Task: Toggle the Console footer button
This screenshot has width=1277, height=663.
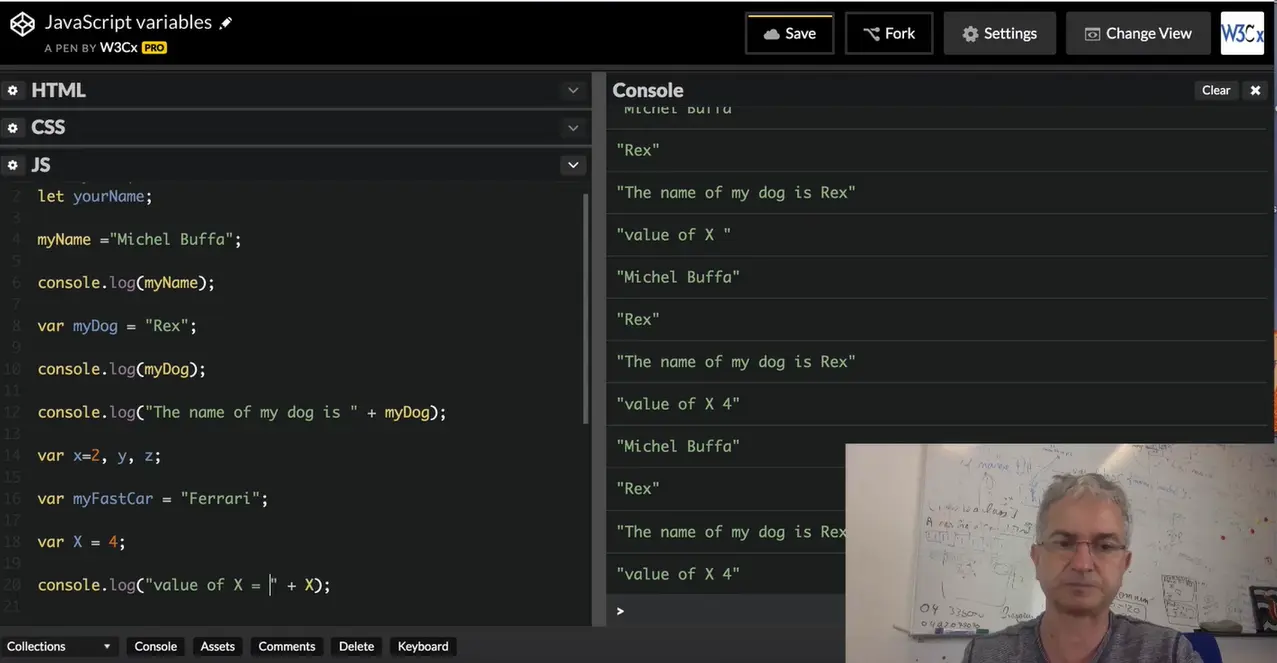Action: 156,646
